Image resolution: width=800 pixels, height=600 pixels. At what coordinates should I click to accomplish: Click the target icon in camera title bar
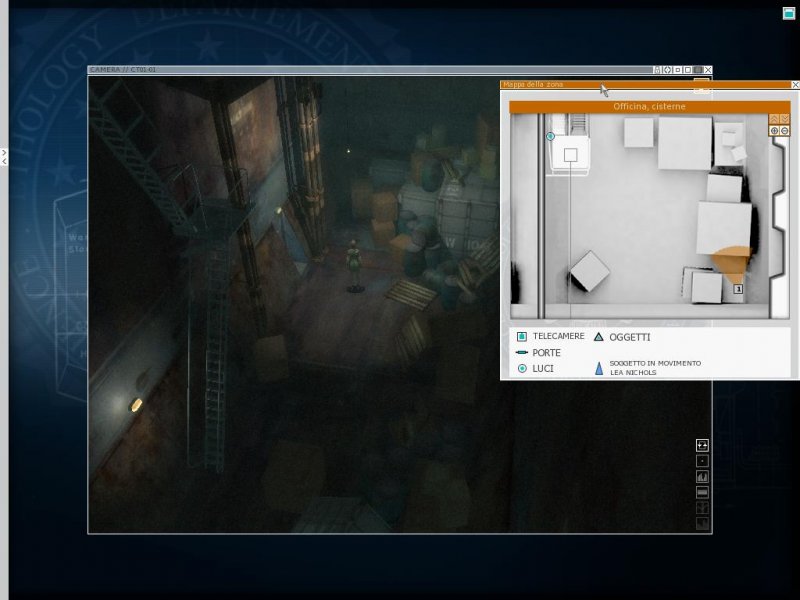coord(668,70)
